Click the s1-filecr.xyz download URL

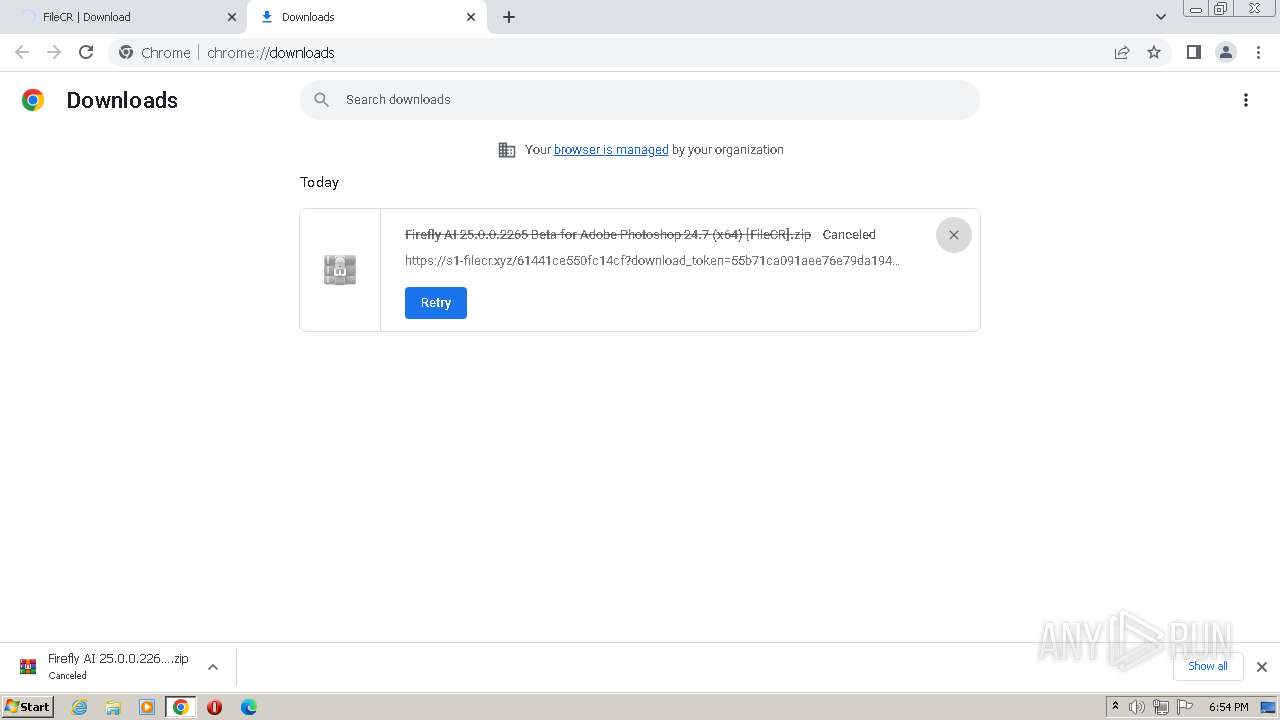pos(652,261)
